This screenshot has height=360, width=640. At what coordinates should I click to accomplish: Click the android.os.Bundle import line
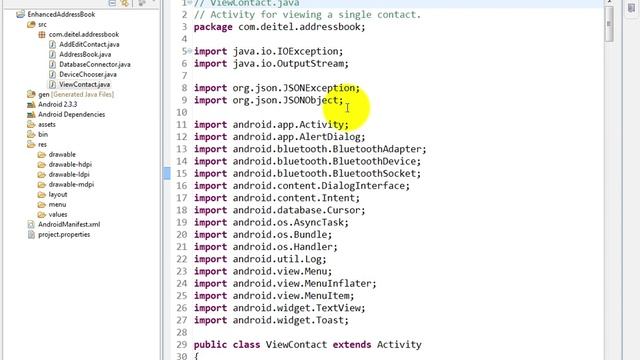[263, 235]
